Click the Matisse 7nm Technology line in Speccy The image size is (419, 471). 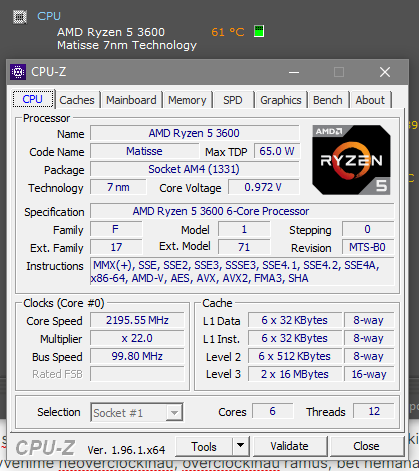click(x=127, y=45)
